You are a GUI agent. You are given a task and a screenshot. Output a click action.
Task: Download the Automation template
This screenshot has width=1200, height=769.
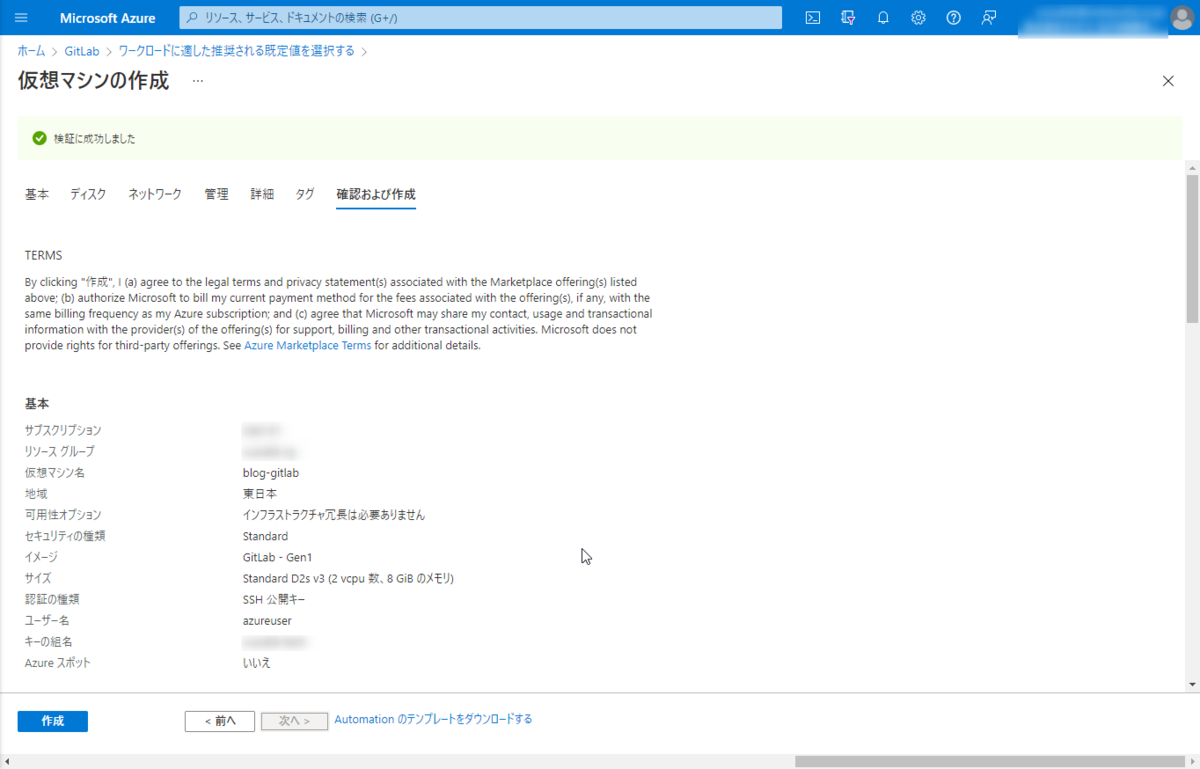[x=434, y=719]
